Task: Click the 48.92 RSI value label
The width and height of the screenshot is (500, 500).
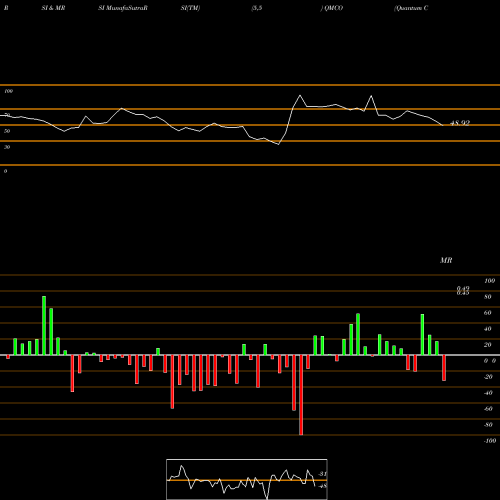Action: click(x=460, y=123)
